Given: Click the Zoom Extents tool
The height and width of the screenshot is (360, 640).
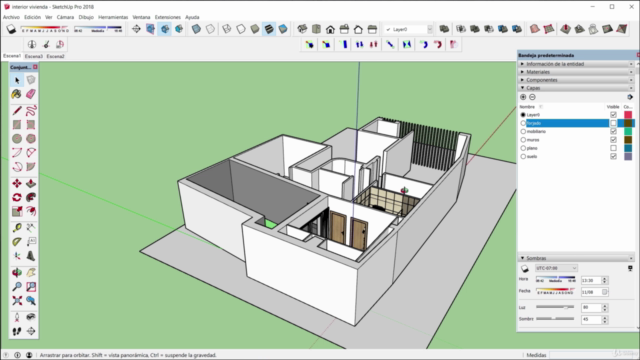Looking at the screenshot, I should pyautogui.click(x=17, y=301).
